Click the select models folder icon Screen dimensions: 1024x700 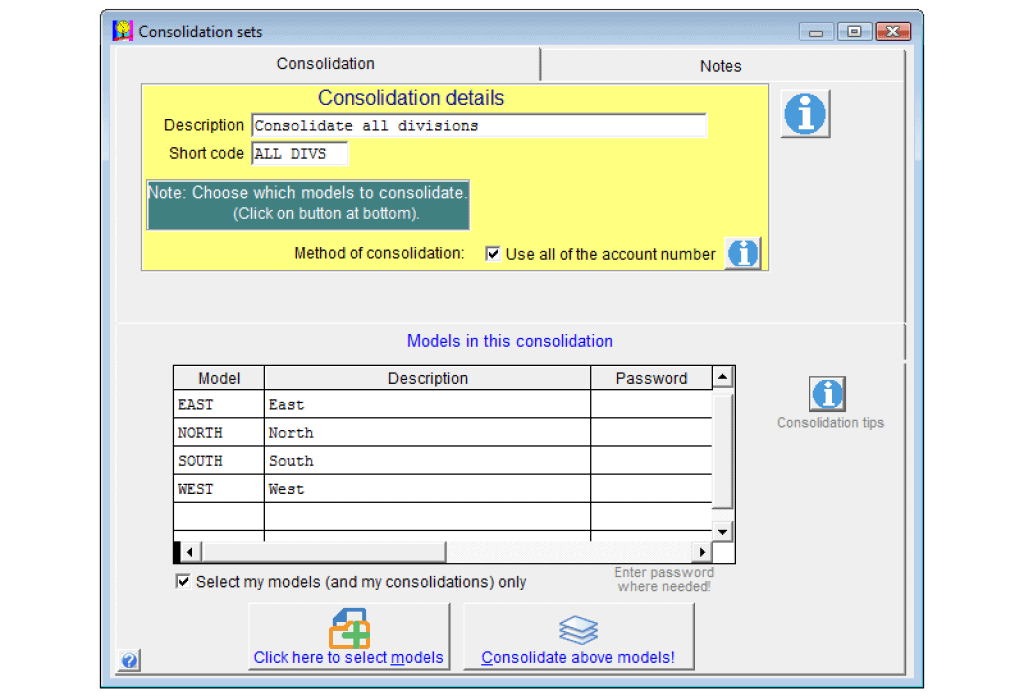tap(349, 628)
